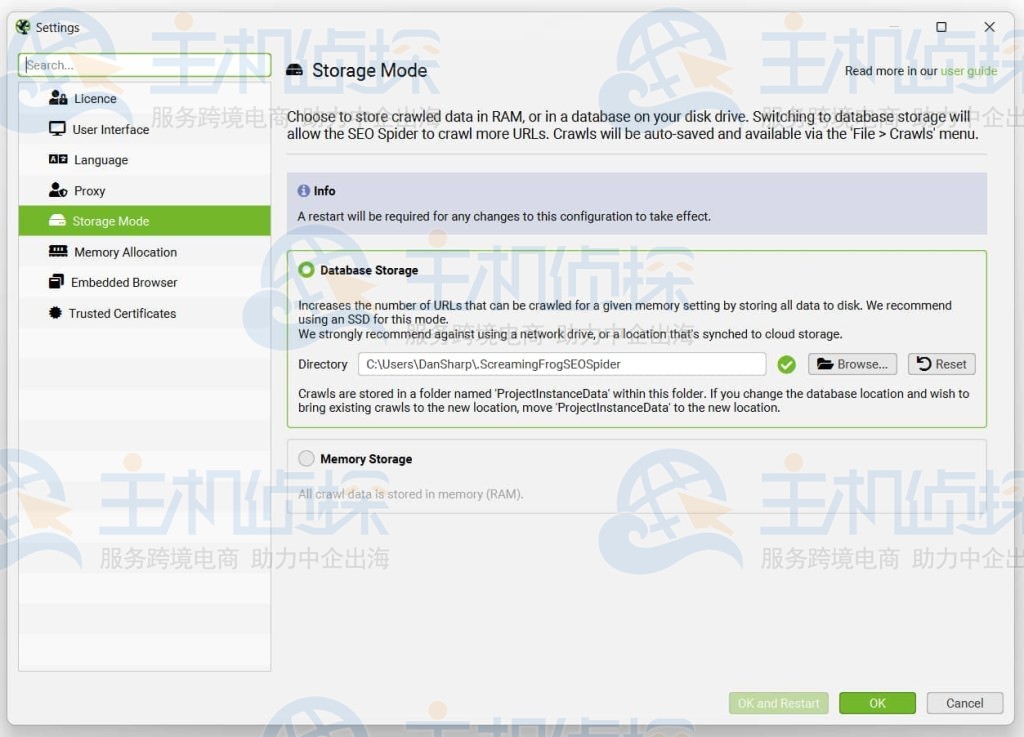Select the Database Storage radio button

pyautogui.click(x=306, y=270)
